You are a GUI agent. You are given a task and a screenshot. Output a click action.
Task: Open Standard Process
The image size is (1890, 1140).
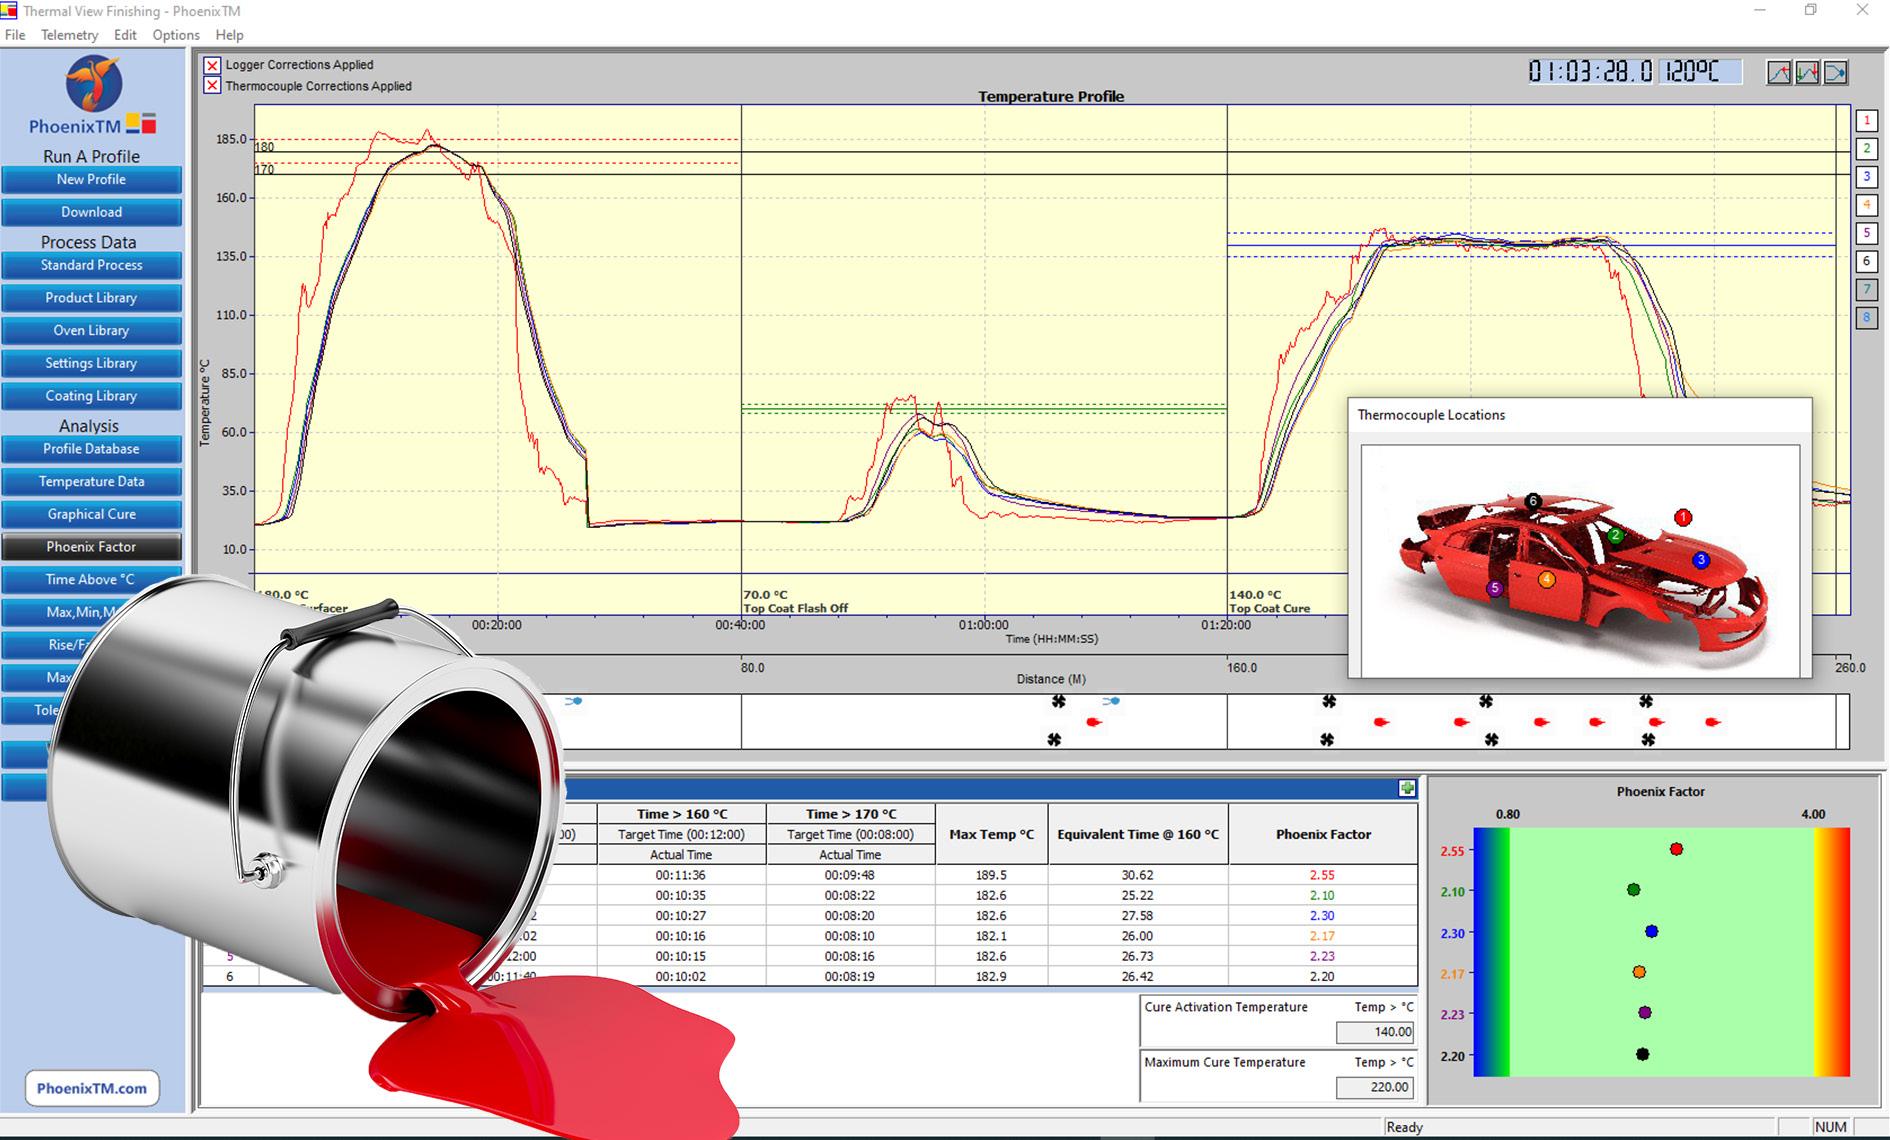91,265
